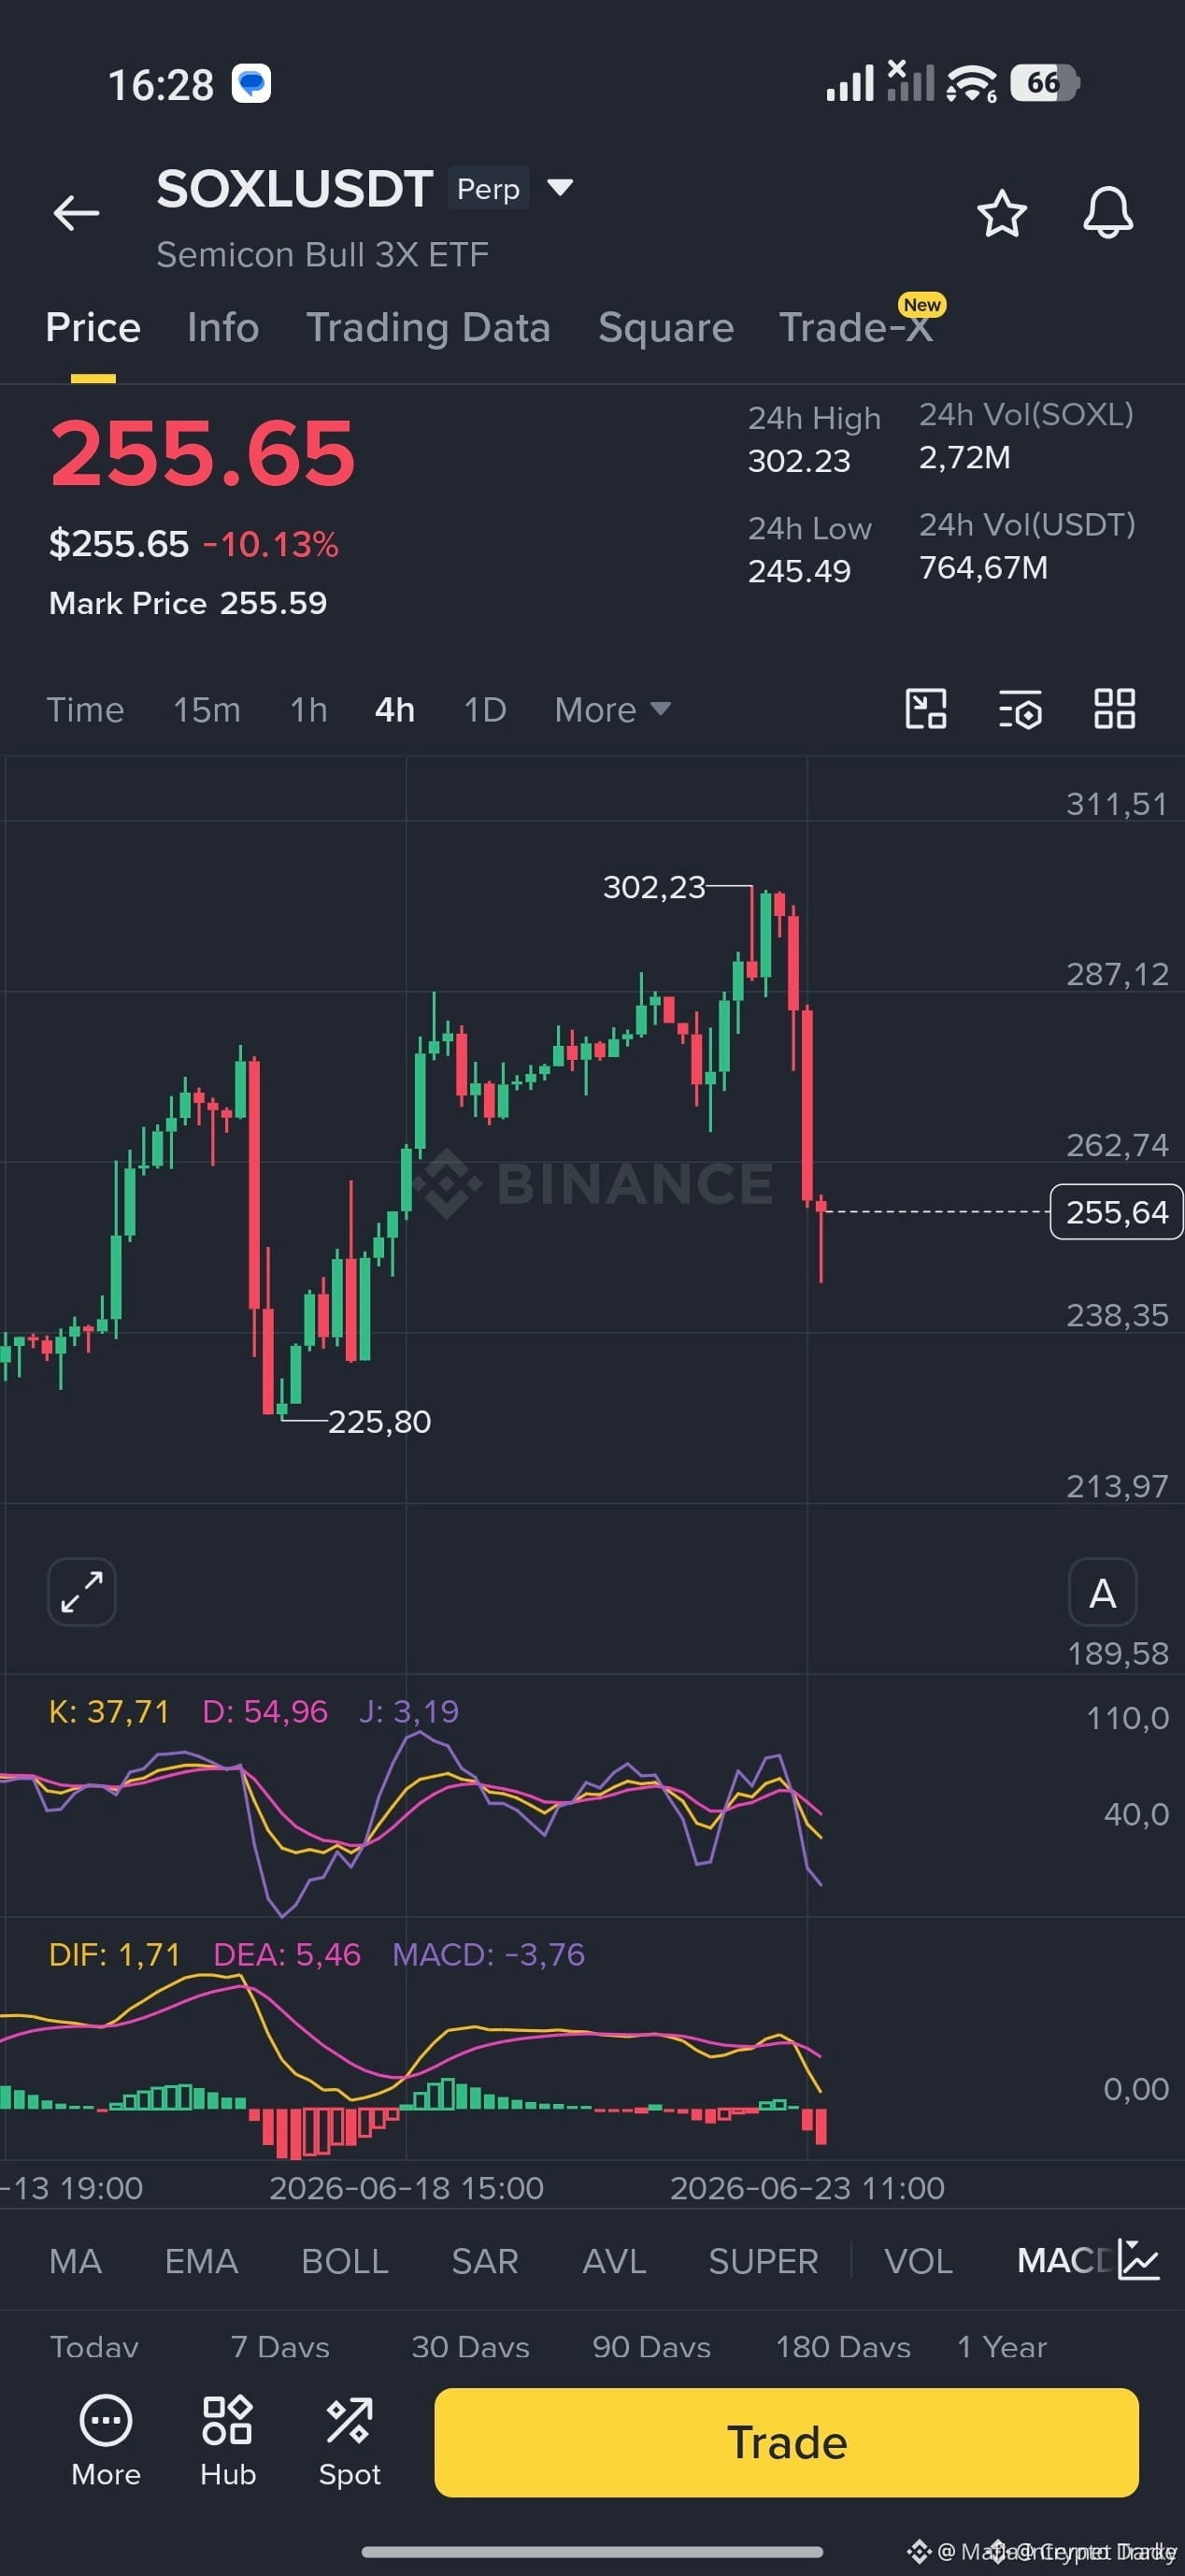Select the 1D timeframe
Screen dimensions: 1185x2576
[485, 710]
